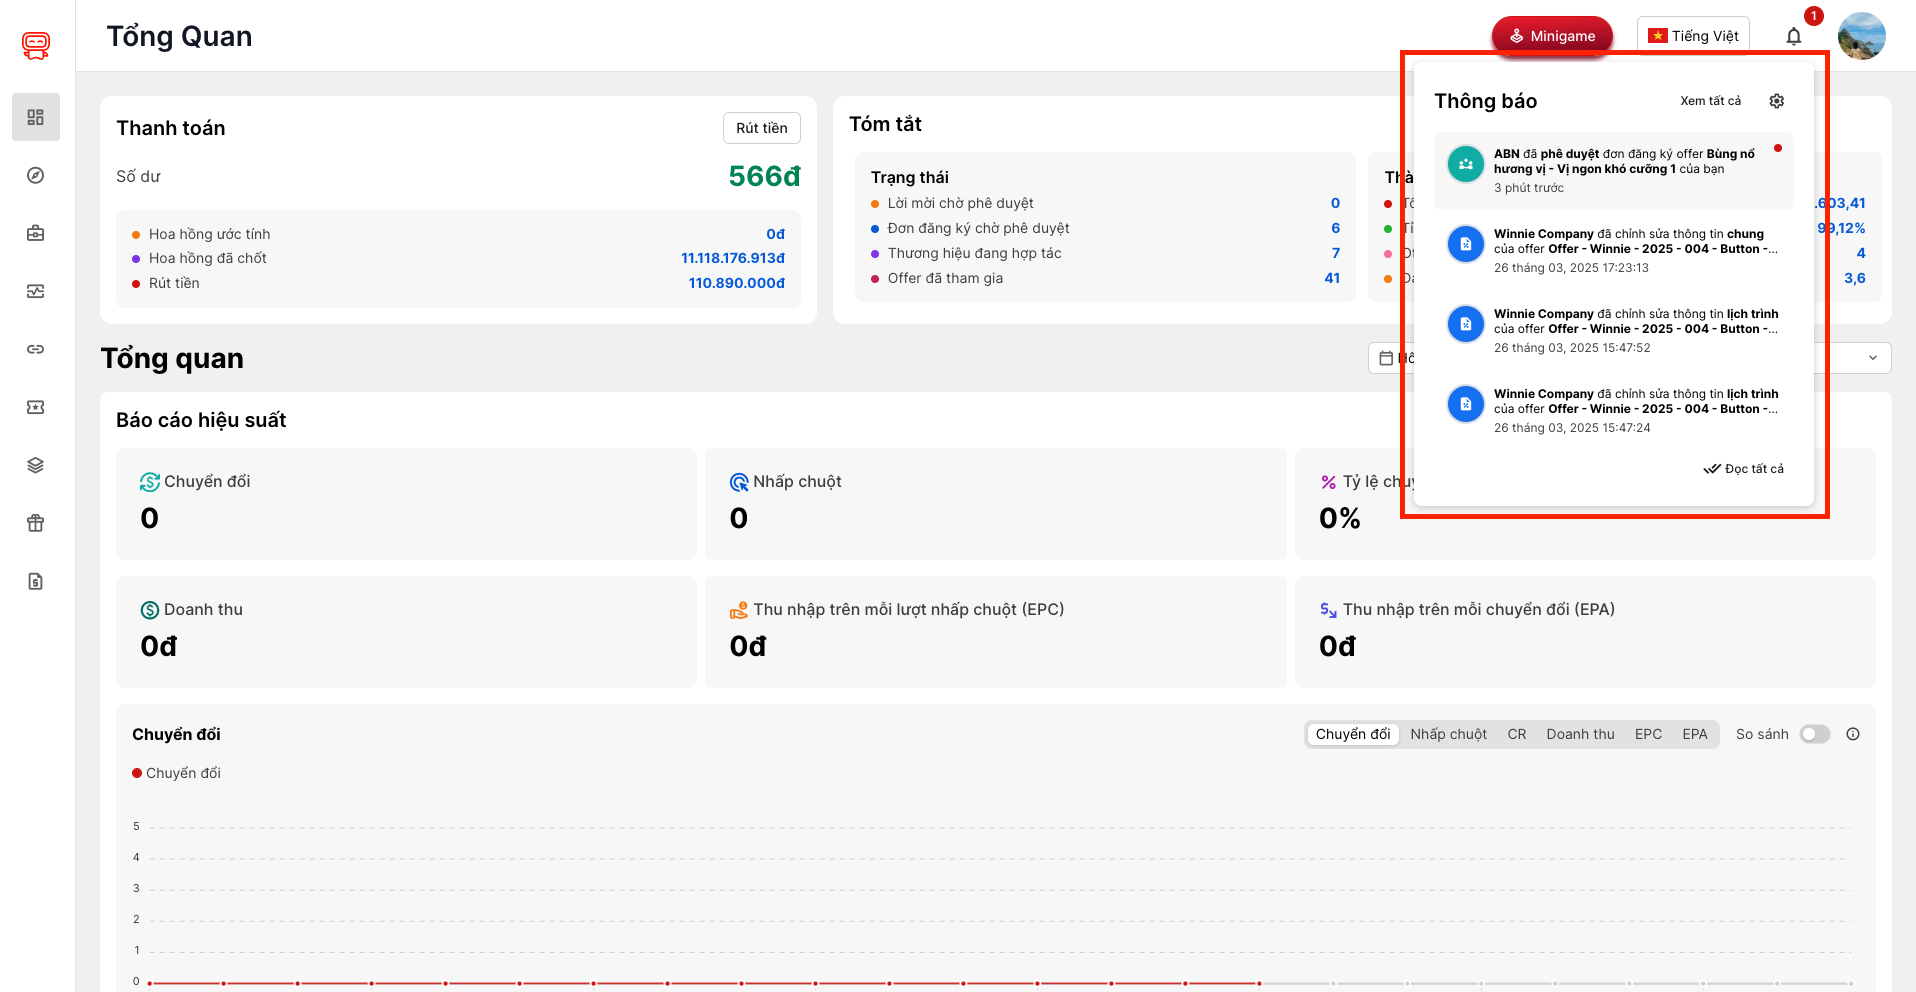Image resolution: width=1916 pixels, height=992 pixels.
Task: Click the layers stack sidebar icon
Action: point(36,465)
